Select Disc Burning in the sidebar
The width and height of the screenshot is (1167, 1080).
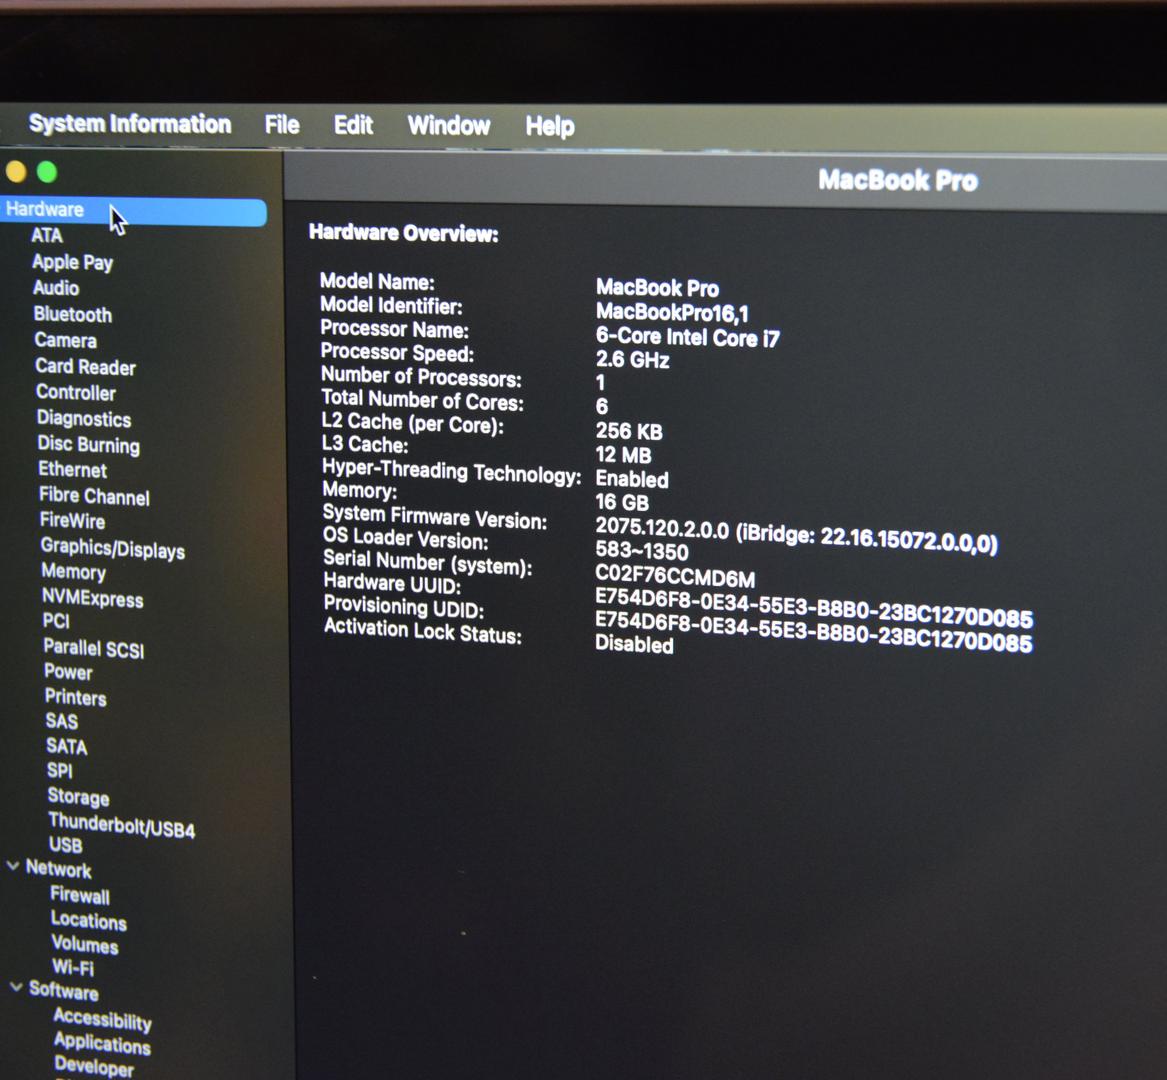point(89,444)
